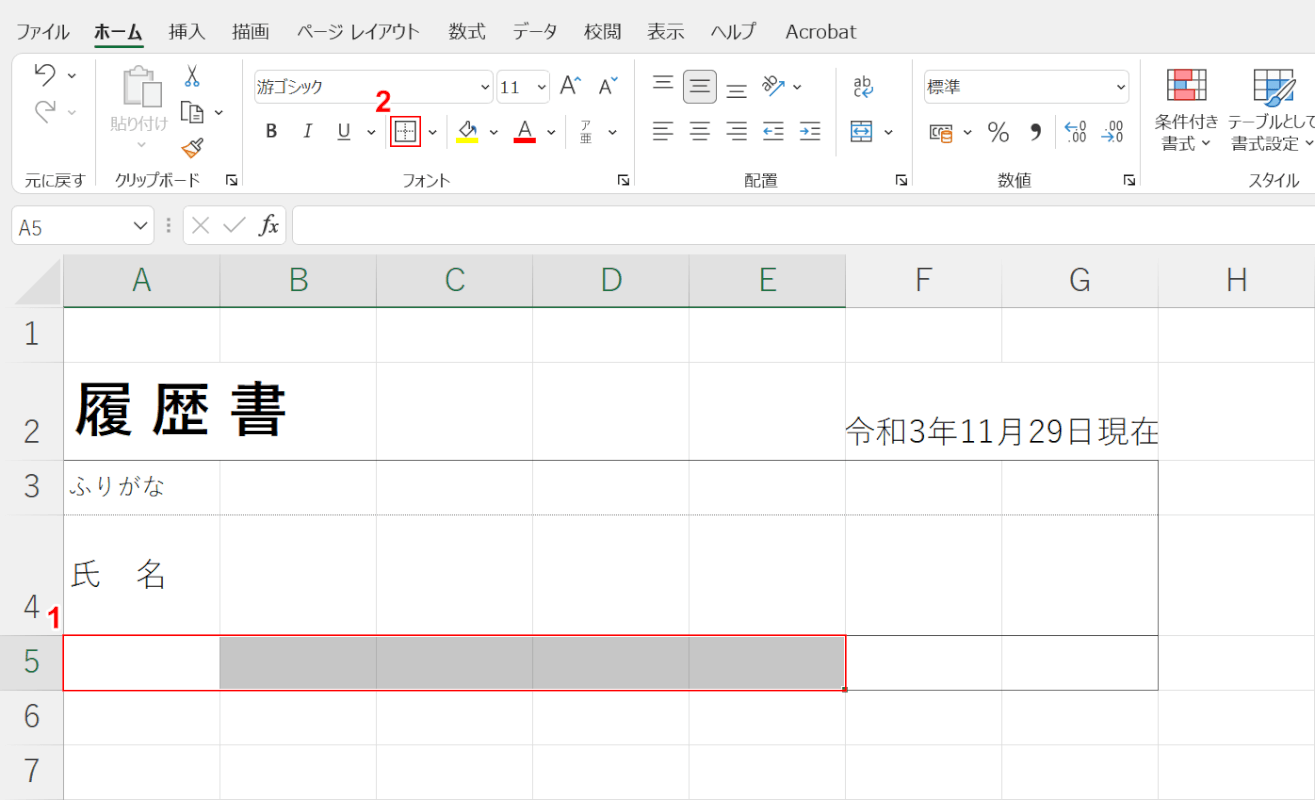The image size is (1315, 800).
Task: Click inside the formula bar input
Action: [803, 226]
